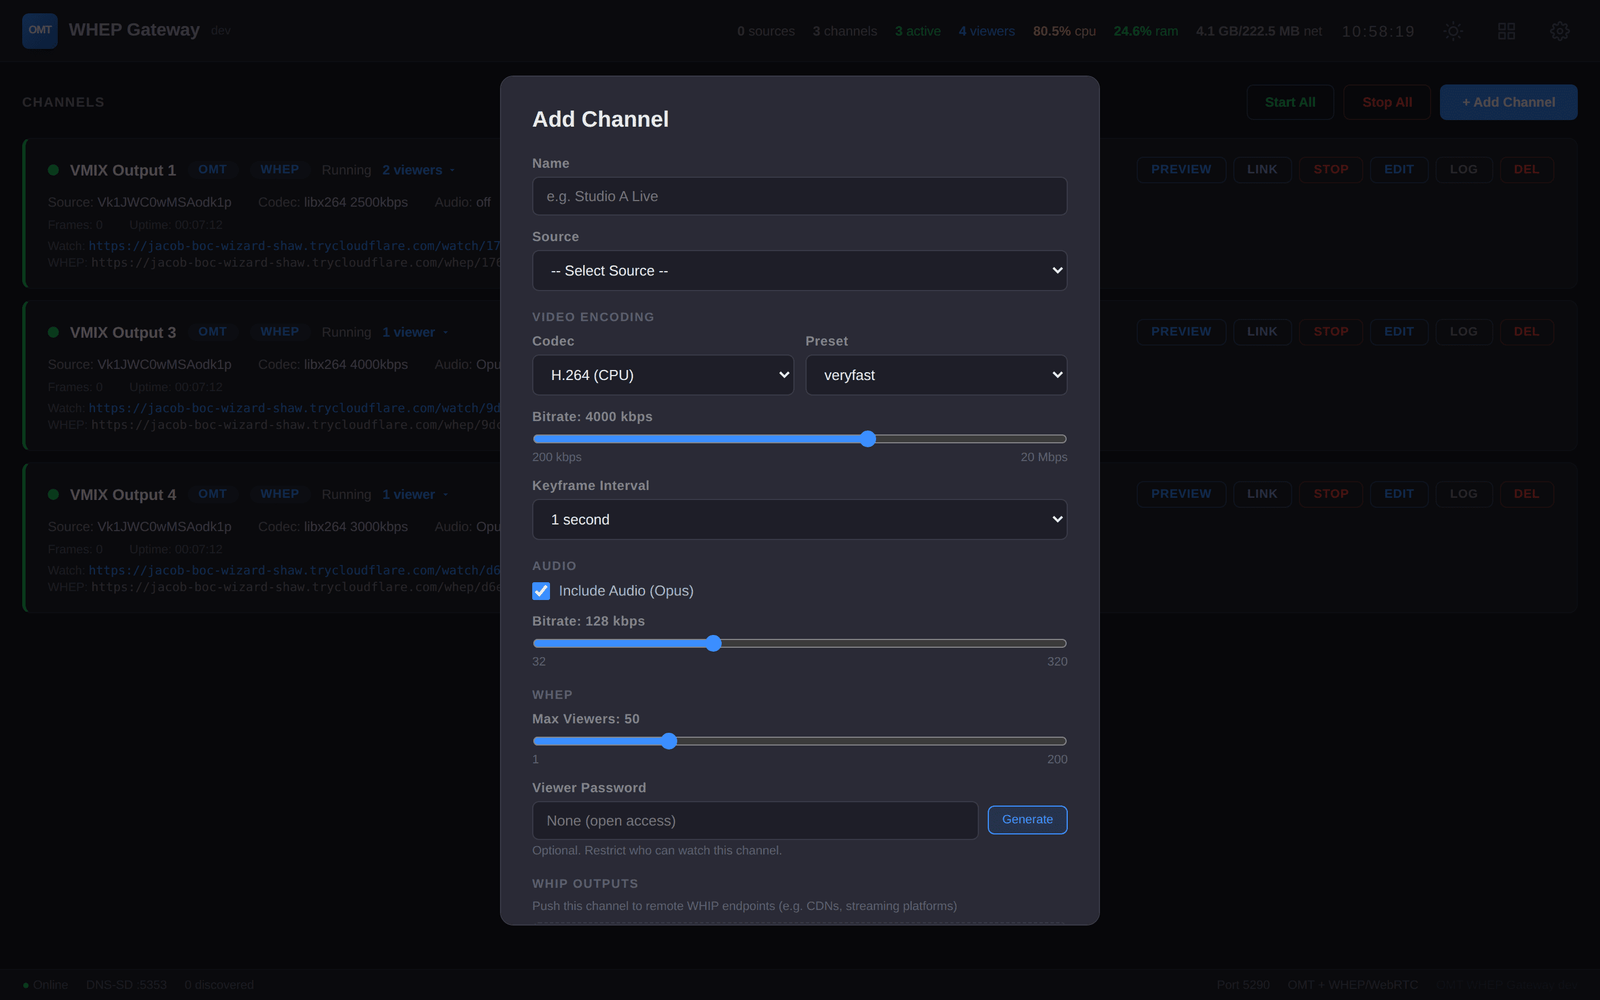Viewport: 1600px width, 1000px height.
Task: Click the Add Channel button
Action: 1507,101
